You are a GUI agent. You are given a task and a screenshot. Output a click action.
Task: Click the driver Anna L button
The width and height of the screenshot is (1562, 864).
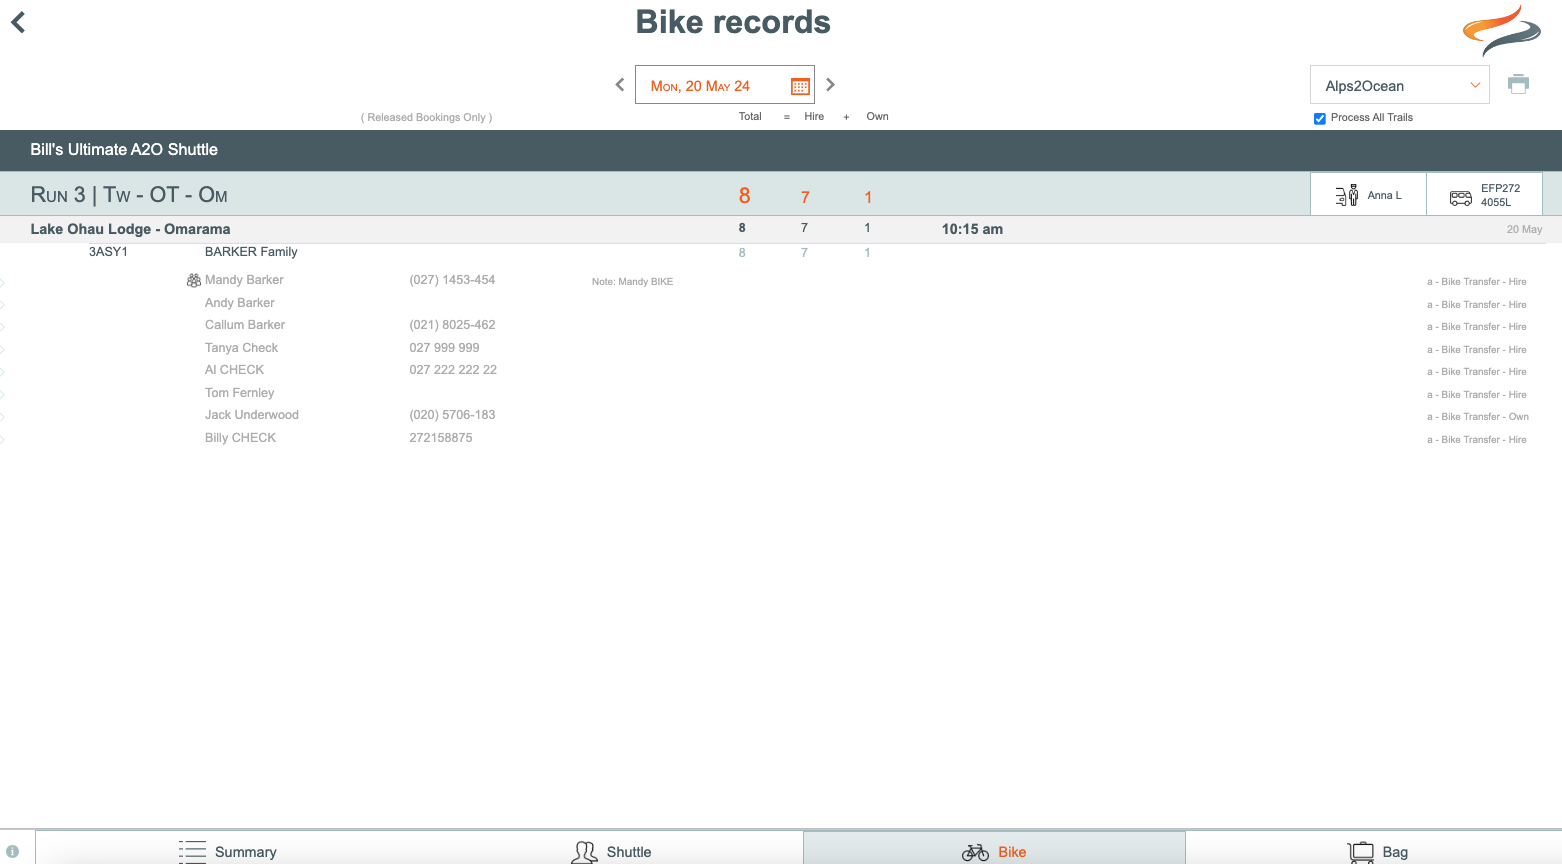(1368, 195)
